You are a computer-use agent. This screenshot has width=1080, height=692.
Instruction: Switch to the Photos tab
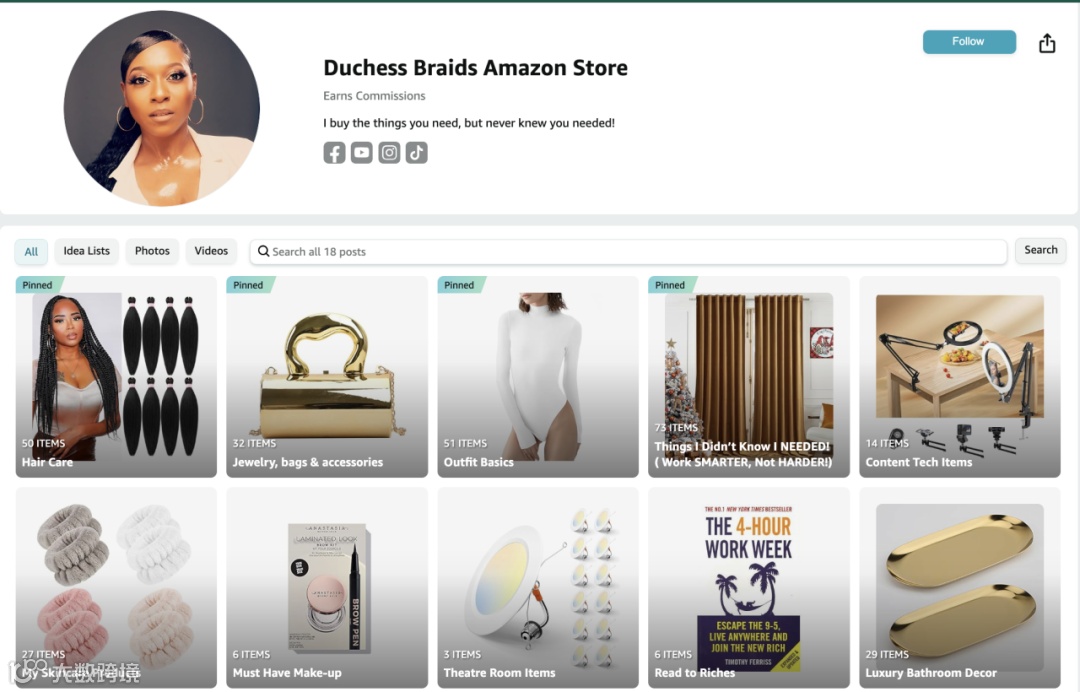click(x=152, y=251)
